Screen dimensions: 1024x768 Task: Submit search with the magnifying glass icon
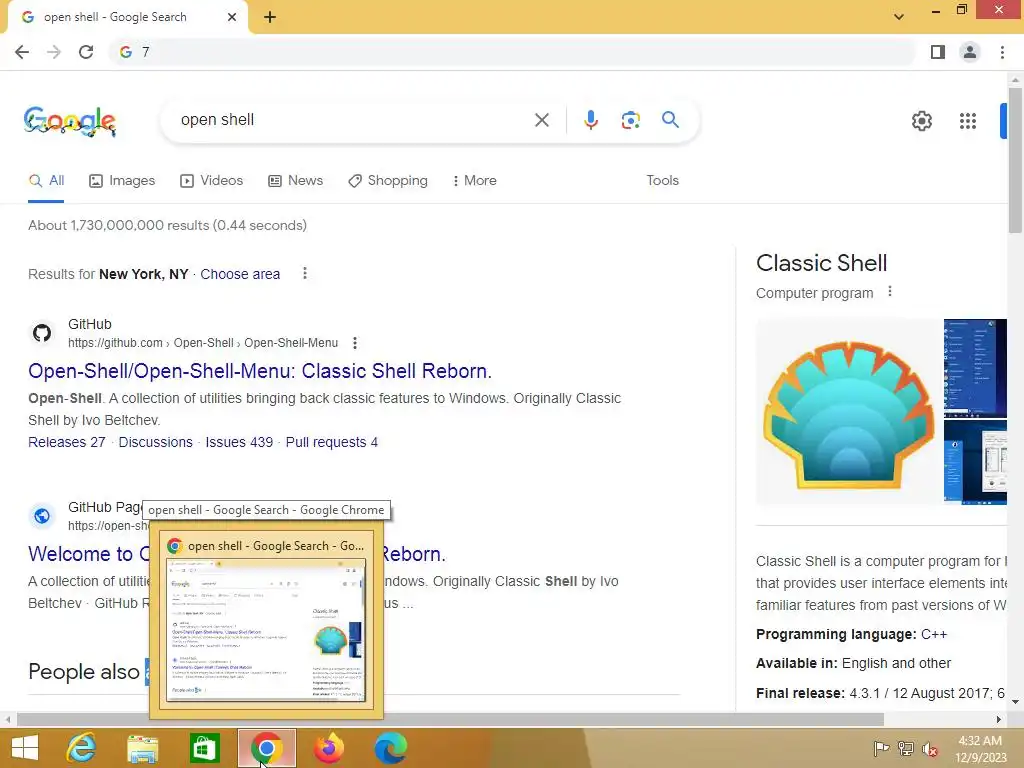click(x=670, y=120)
